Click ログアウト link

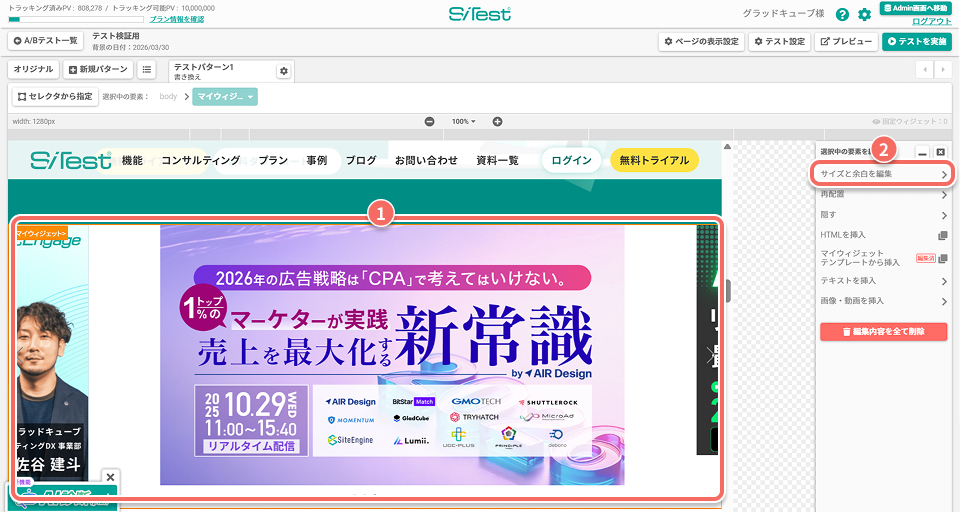(932, 21)
